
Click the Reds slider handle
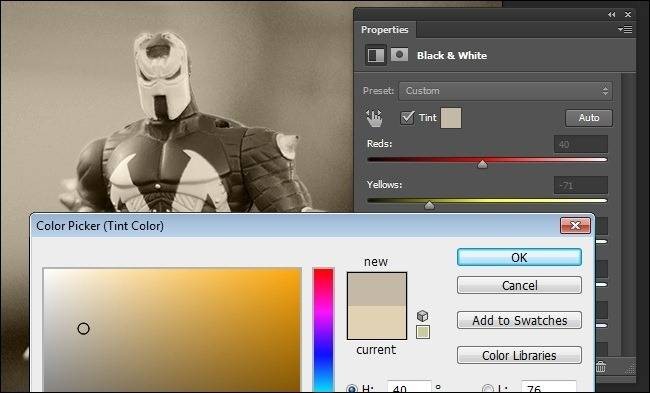(483, 165)
